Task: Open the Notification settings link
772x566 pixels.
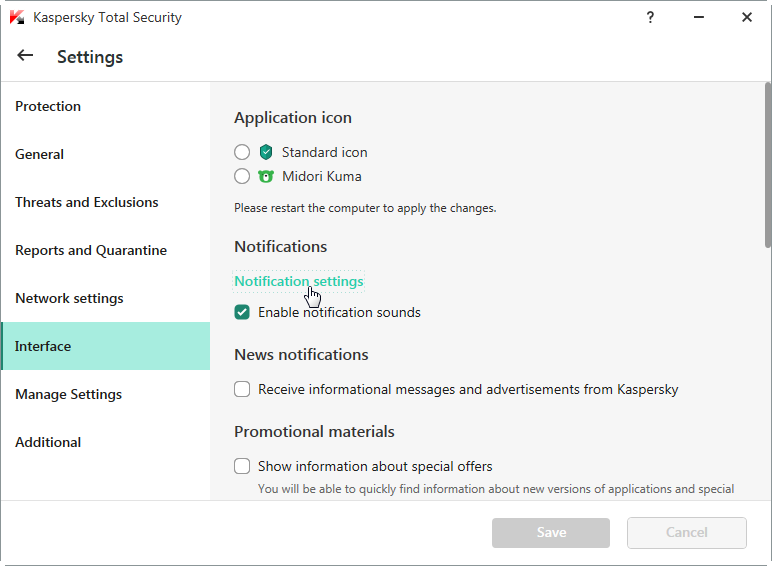Action: tap(298, 282)
